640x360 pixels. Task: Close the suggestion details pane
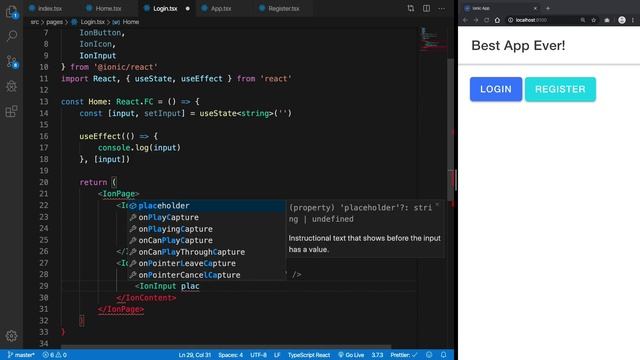click(x=438, y=204)
